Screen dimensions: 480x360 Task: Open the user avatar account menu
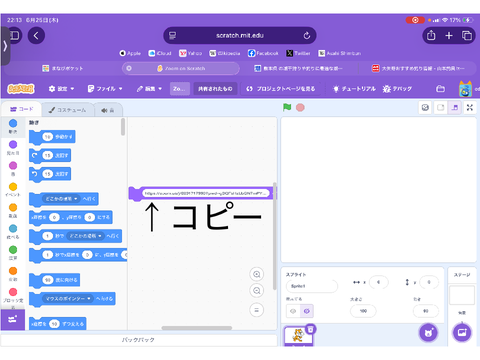coord(465,89)
